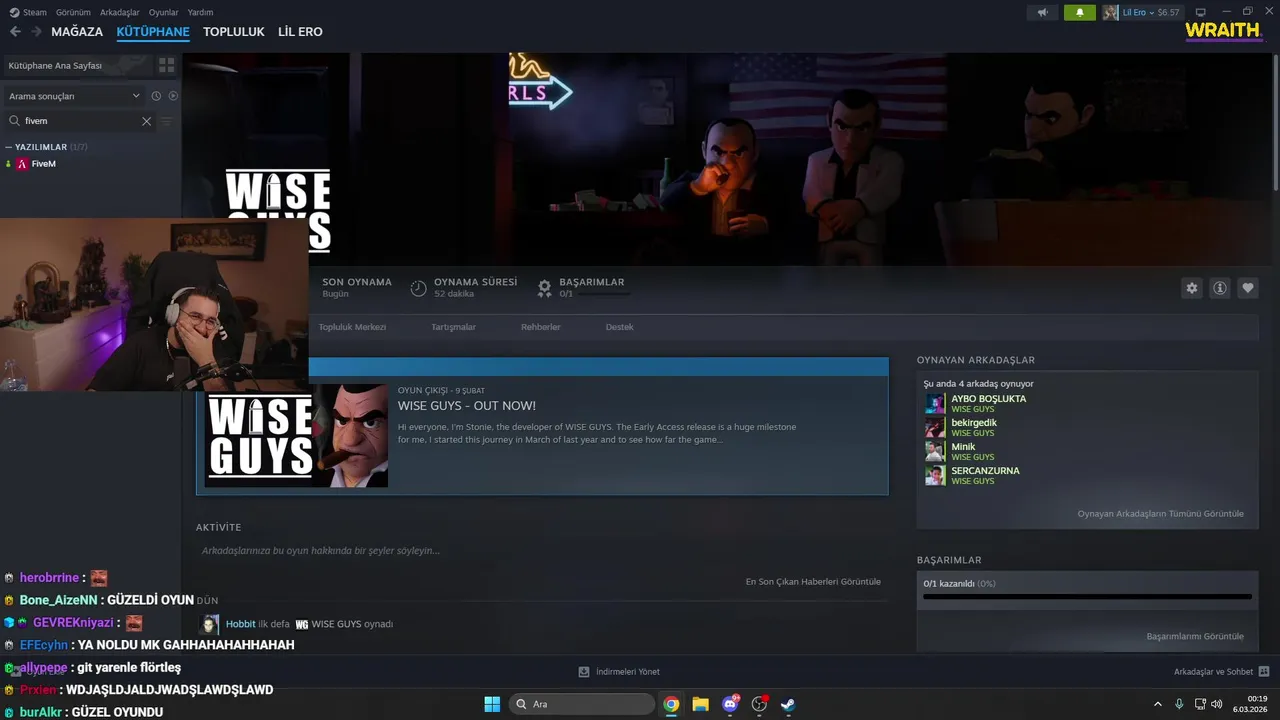The width and height of the screenshot is (1280, 720).
Task: Open the advanced filter options icon
Action: coord(167,121)
